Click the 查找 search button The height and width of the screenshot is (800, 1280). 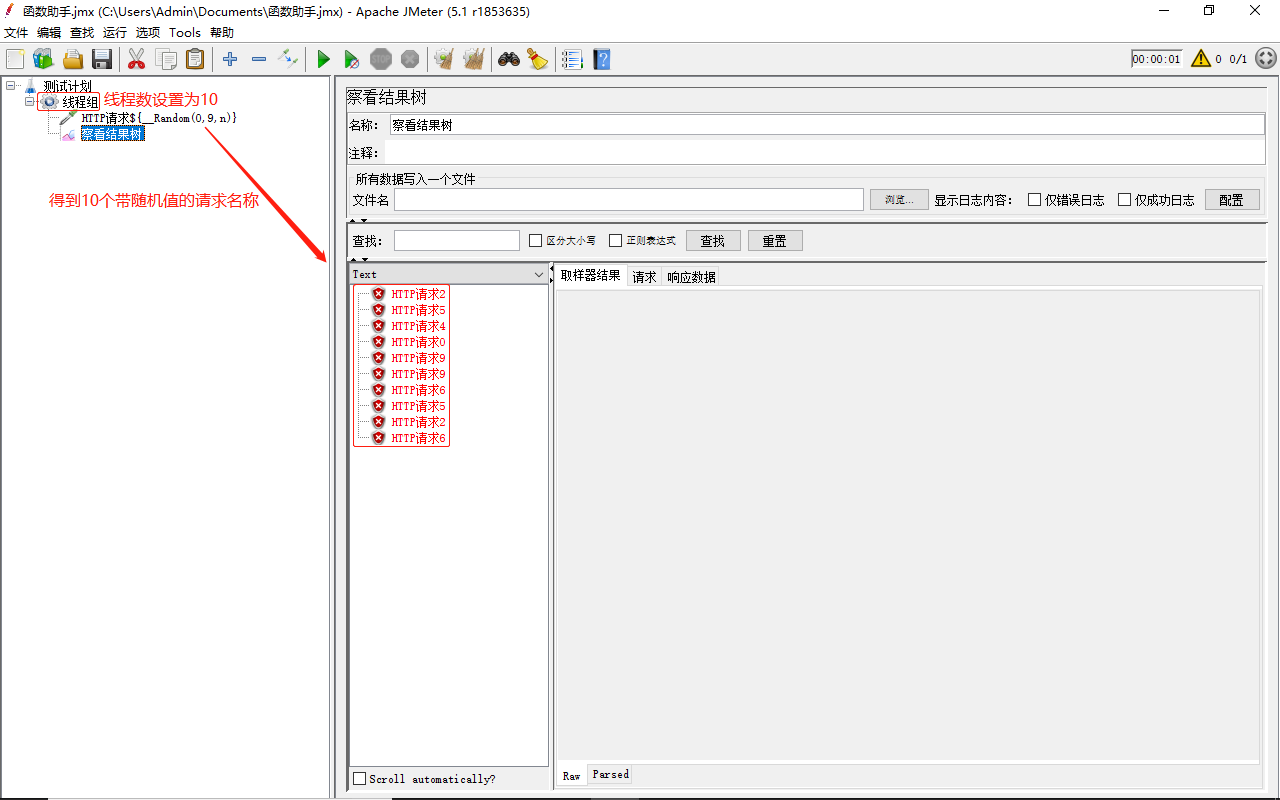click(713, 241)
